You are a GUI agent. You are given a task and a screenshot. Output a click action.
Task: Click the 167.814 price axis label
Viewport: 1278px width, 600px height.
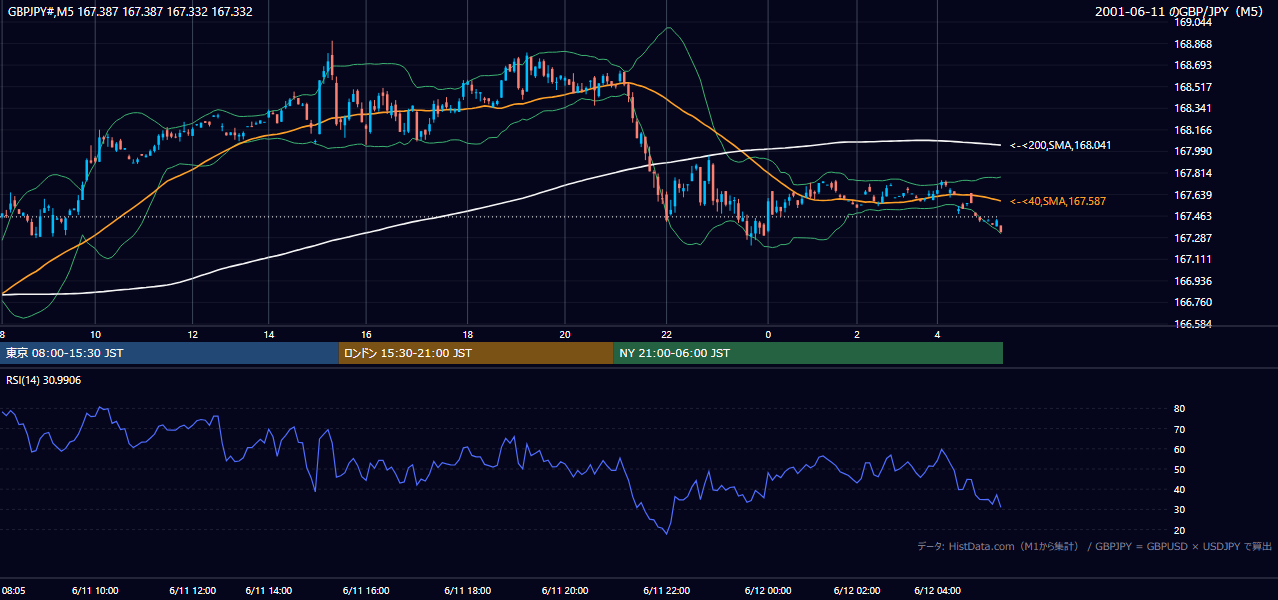(1193, 173)
